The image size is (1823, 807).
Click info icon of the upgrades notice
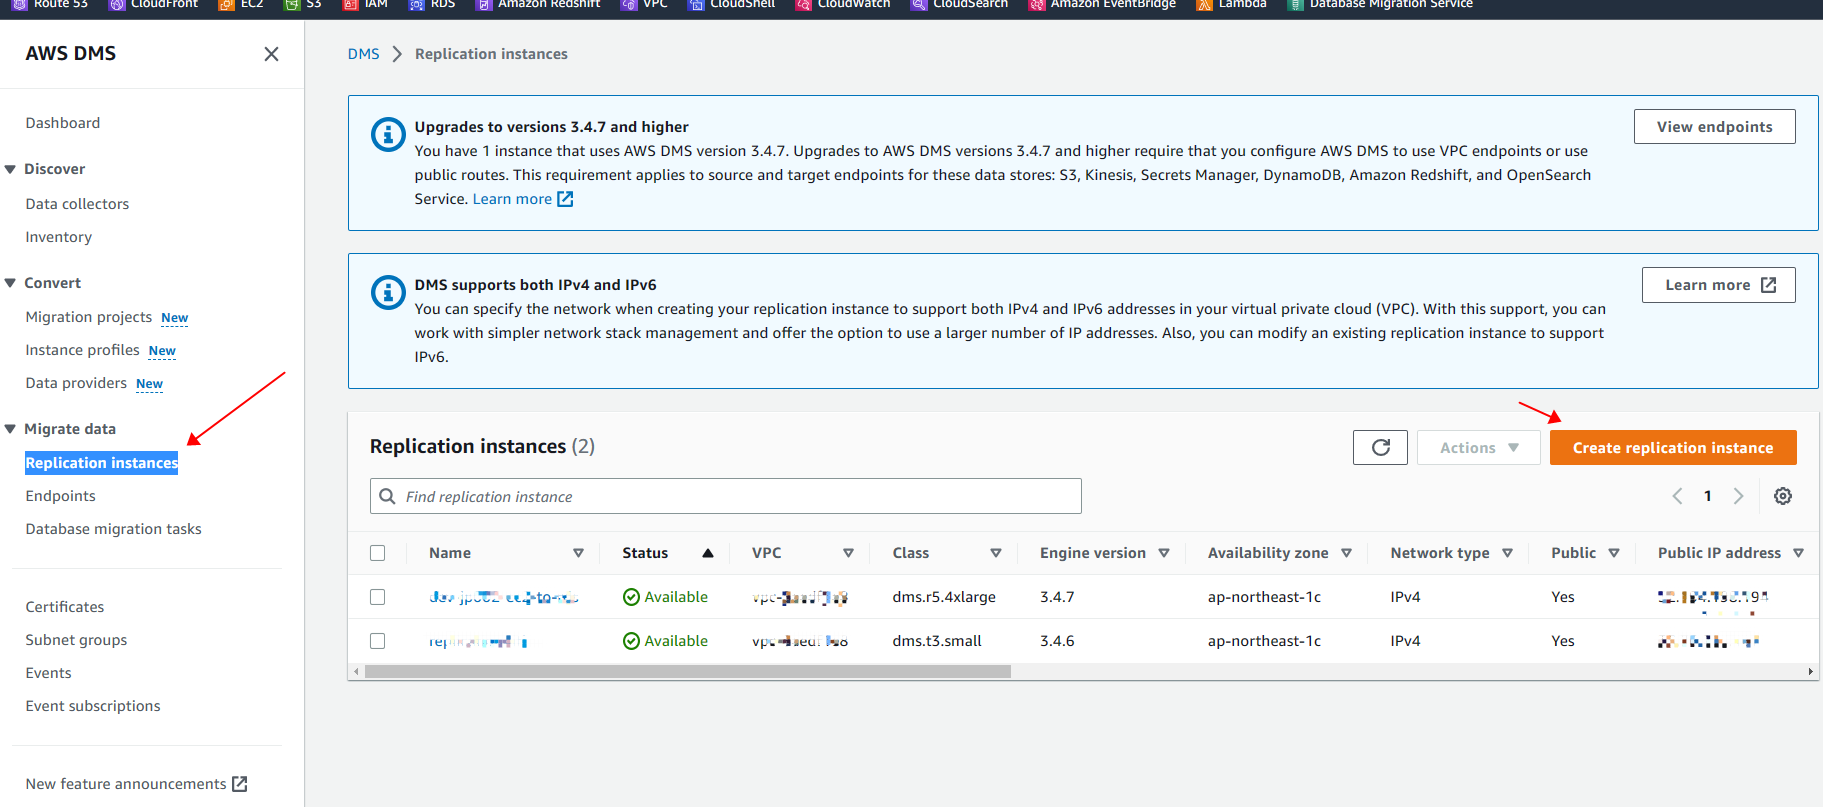(388, 134)
